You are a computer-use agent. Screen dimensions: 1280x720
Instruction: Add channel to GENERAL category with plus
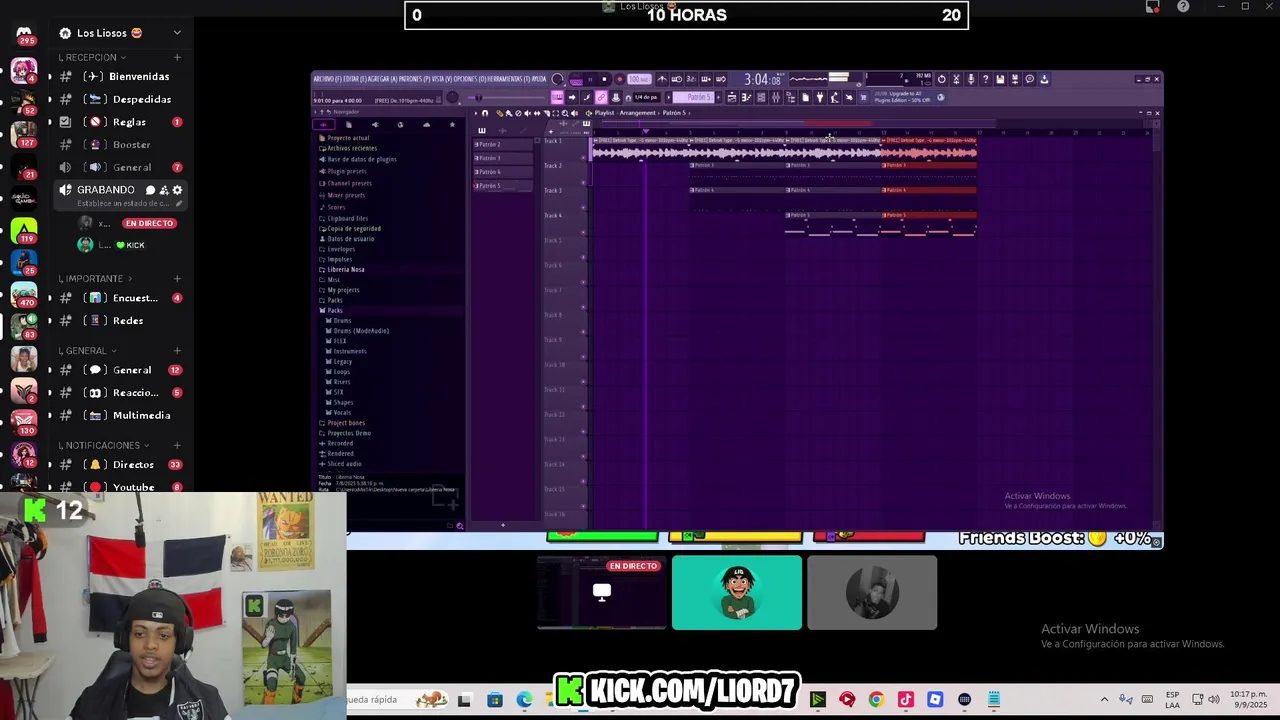pyautogui.click(x=177, y=351)
